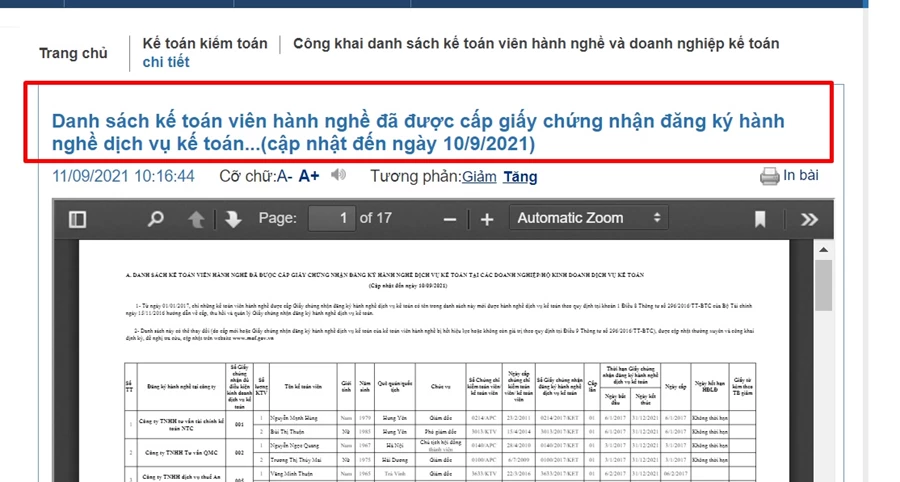Image resolution: width=900 pixels, height=482 pixels.
Task: Click table cell Công ty TNHH Tư vấn QMC
Action: click(x=181, y=453)
